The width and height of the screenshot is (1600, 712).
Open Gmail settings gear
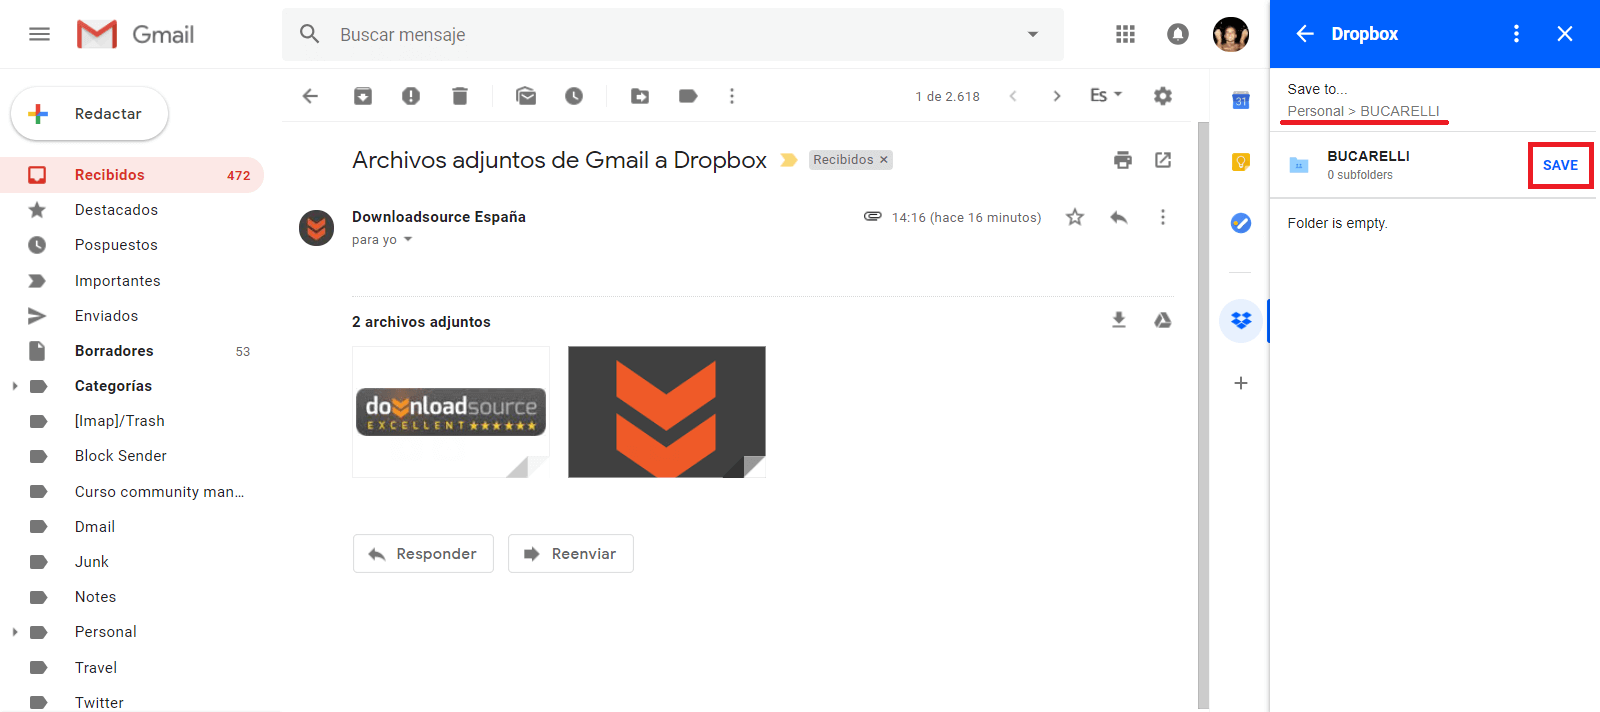[1162, 96]
